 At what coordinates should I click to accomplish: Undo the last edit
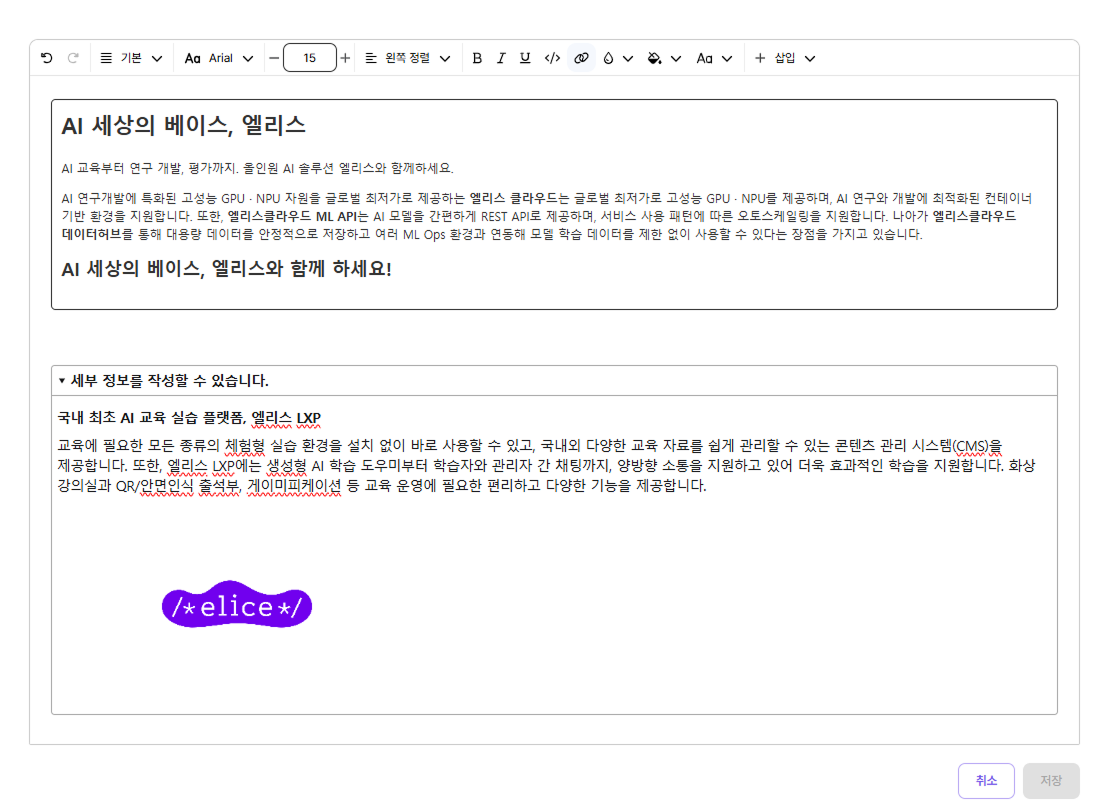point(47,58)
